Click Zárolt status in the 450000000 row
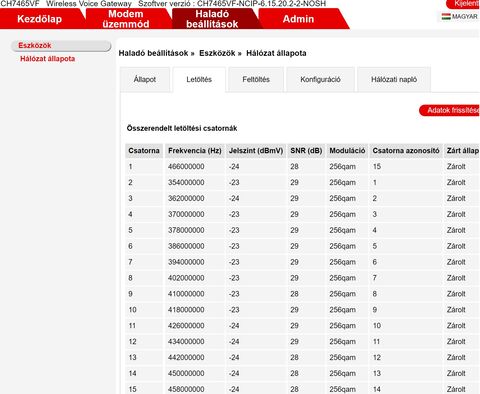480x394 pixels. tap(456, 373)
